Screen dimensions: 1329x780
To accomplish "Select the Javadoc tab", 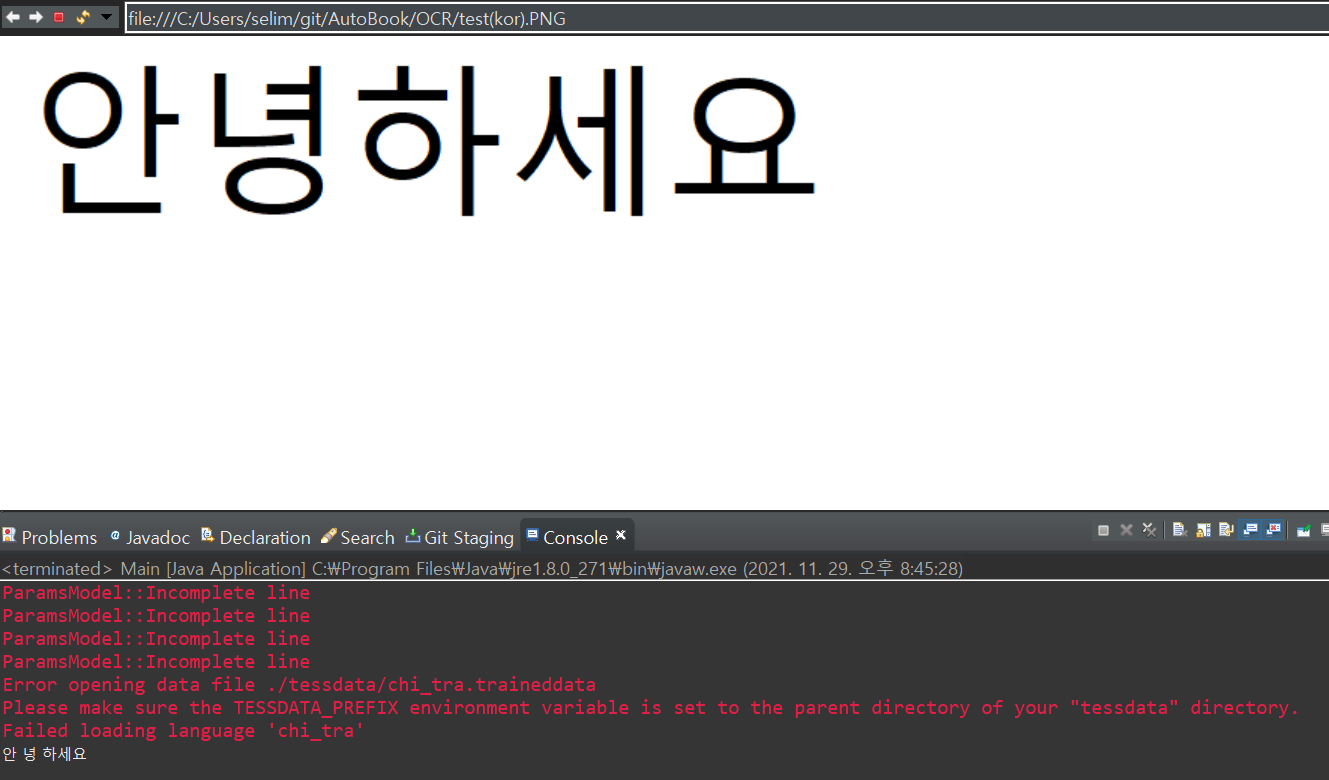I will 150,537.
